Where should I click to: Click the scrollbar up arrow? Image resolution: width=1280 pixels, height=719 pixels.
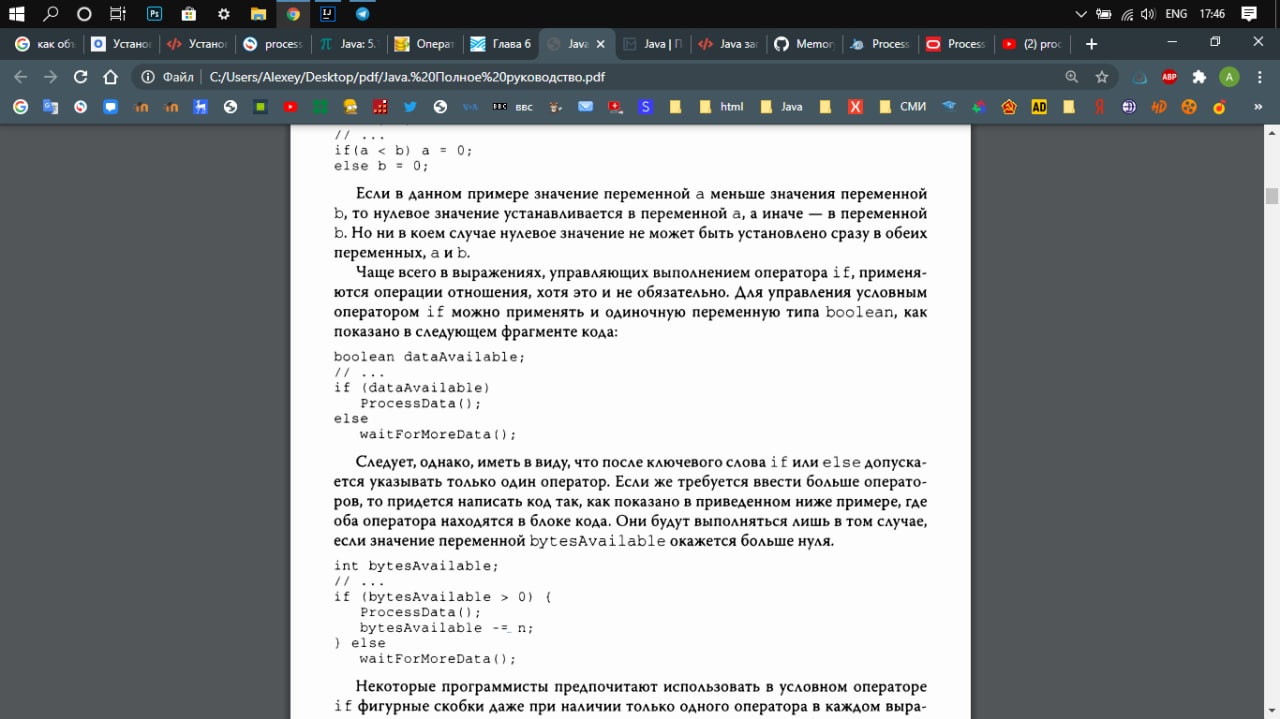tap(1272, 131)
